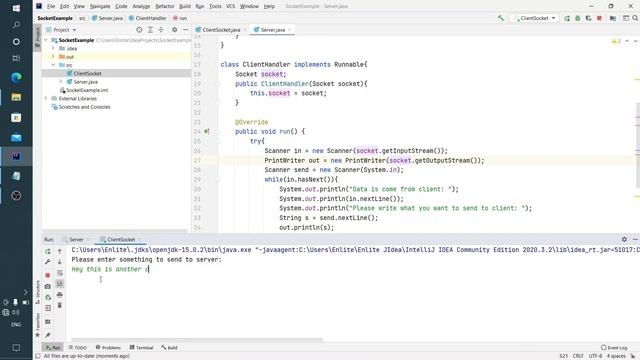
Task: Open the Terminal tool window button
Action: (141, 347)
